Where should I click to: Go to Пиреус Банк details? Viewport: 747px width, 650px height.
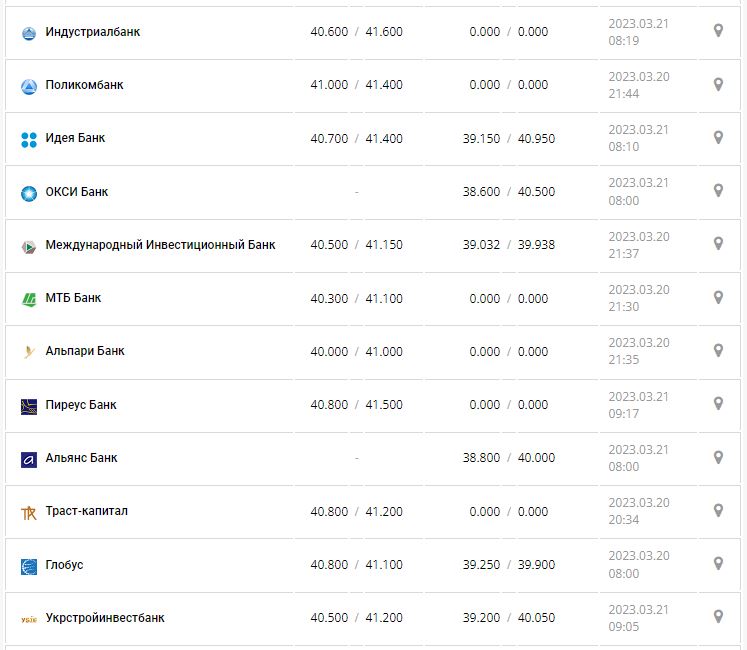(x=81, y=405)
